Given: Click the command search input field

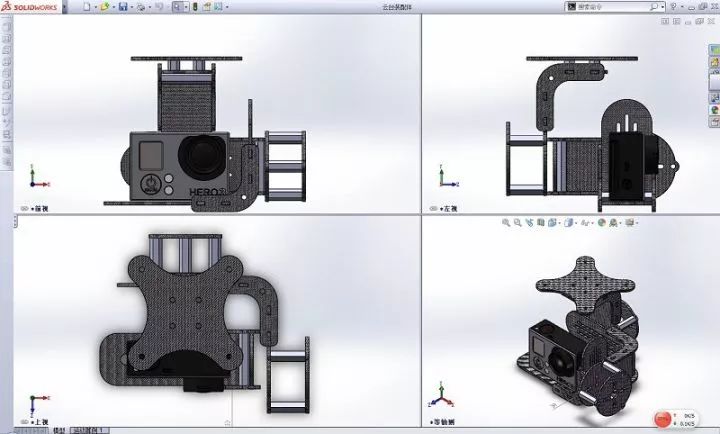Looking at the screenshot, I should (x=613, y=7).
